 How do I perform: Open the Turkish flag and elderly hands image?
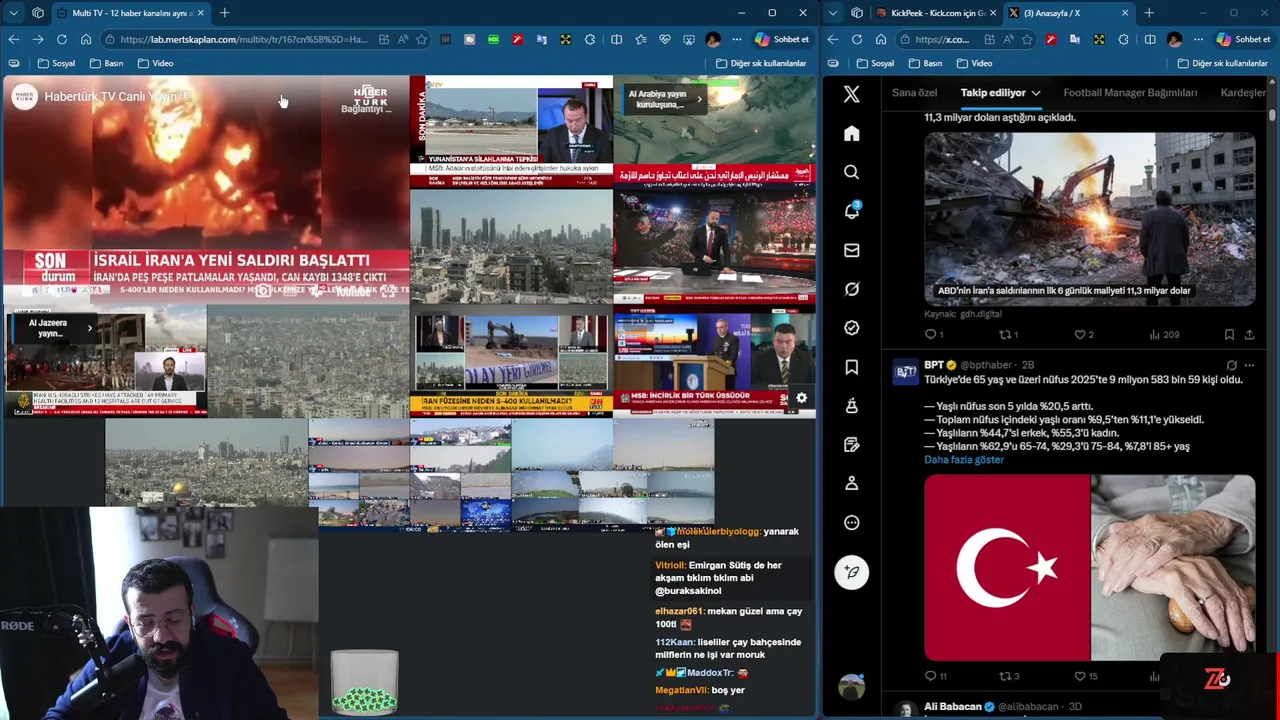pos(1089,568)
